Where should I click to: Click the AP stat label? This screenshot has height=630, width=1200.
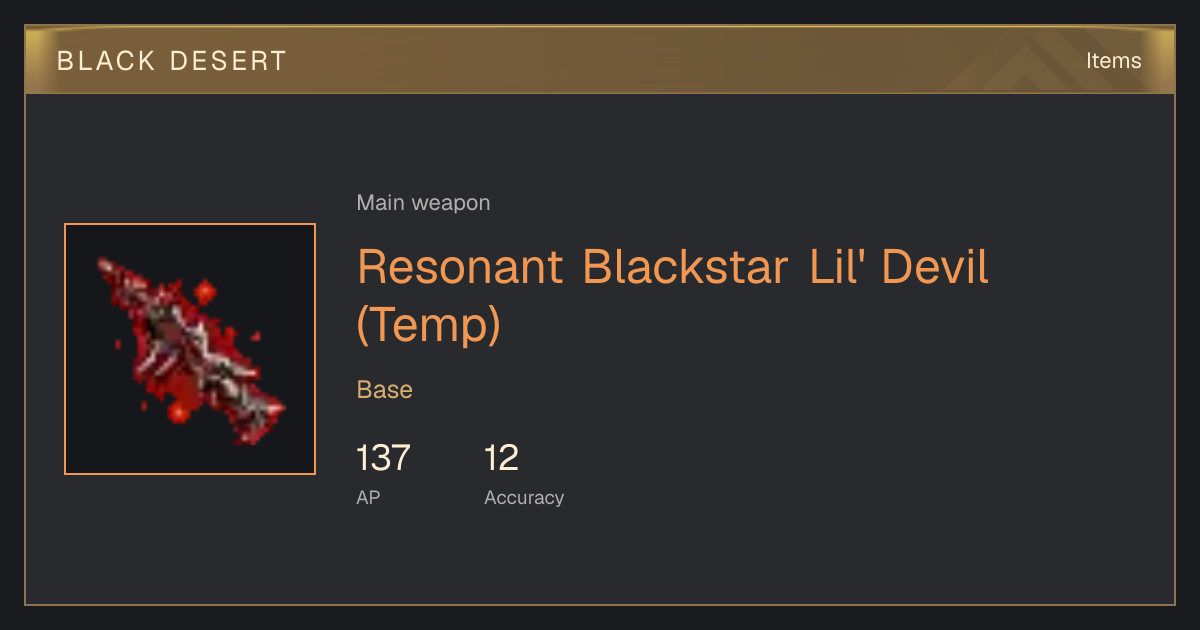tap(368, 497)
